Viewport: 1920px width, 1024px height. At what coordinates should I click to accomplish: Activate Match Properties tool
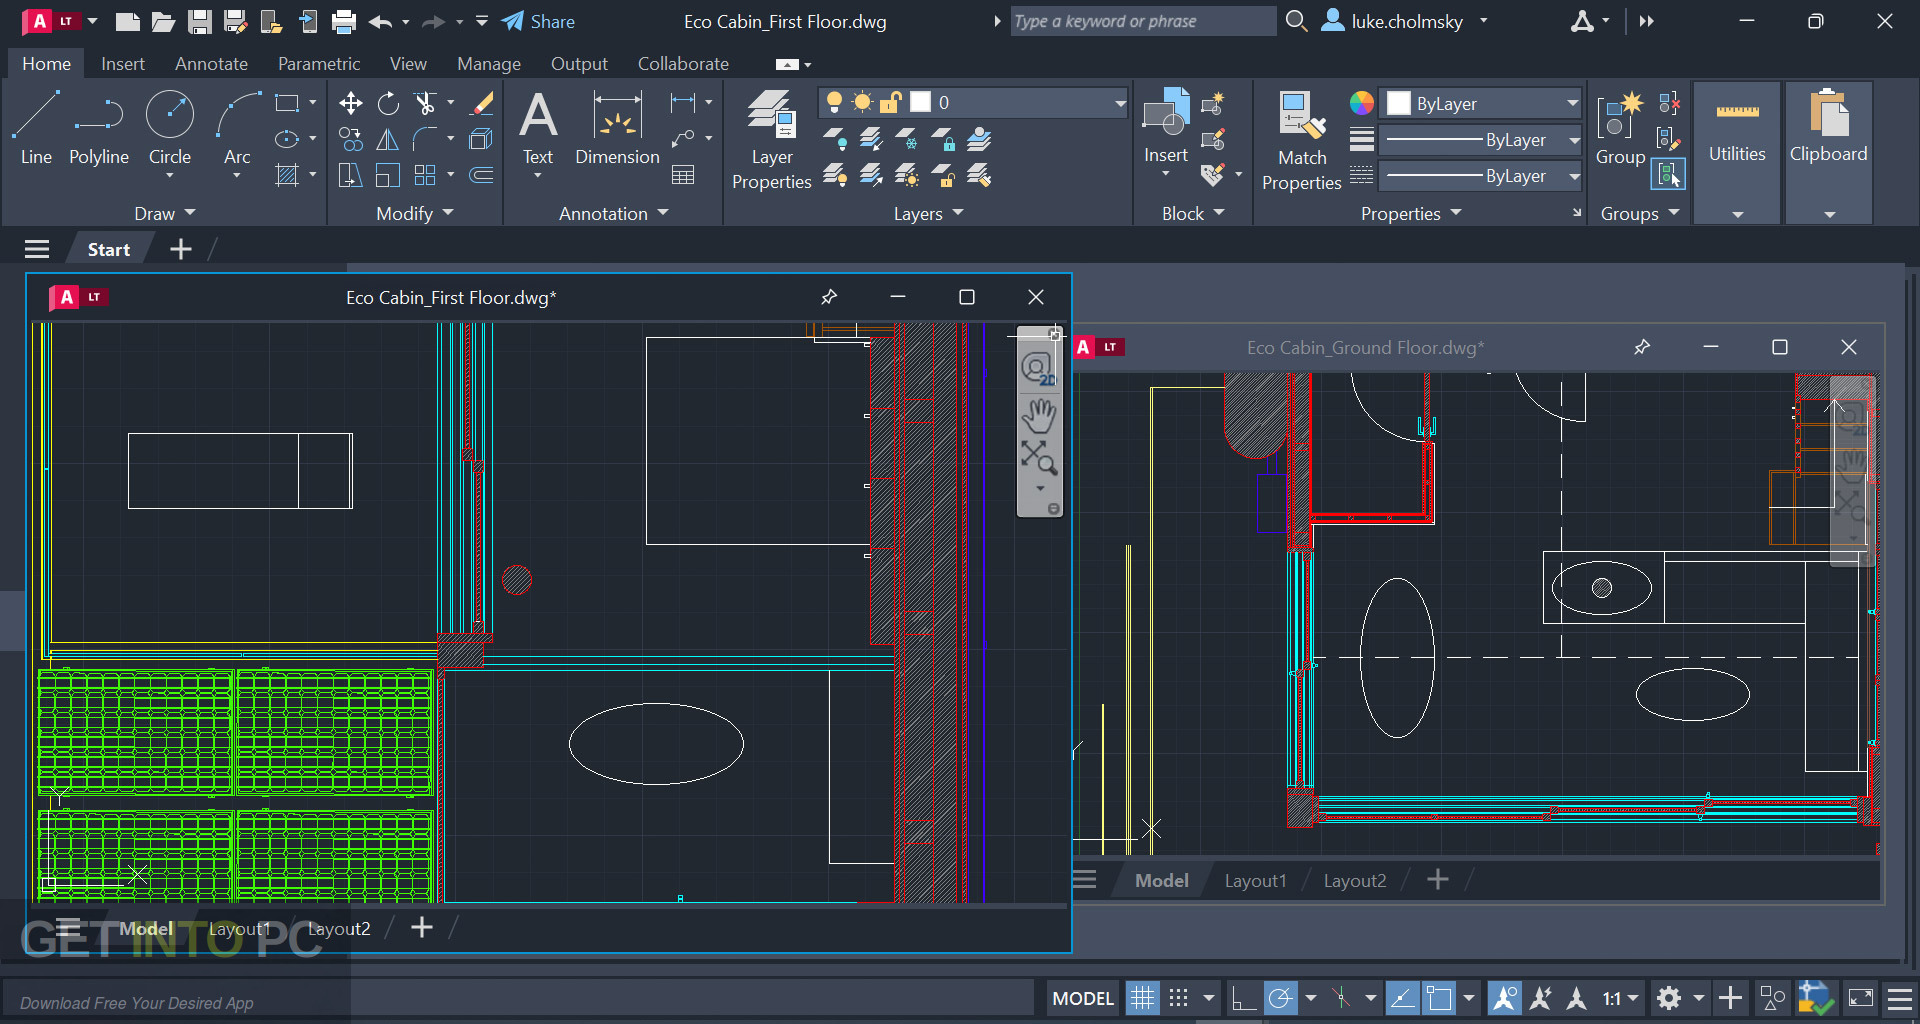1301,140
